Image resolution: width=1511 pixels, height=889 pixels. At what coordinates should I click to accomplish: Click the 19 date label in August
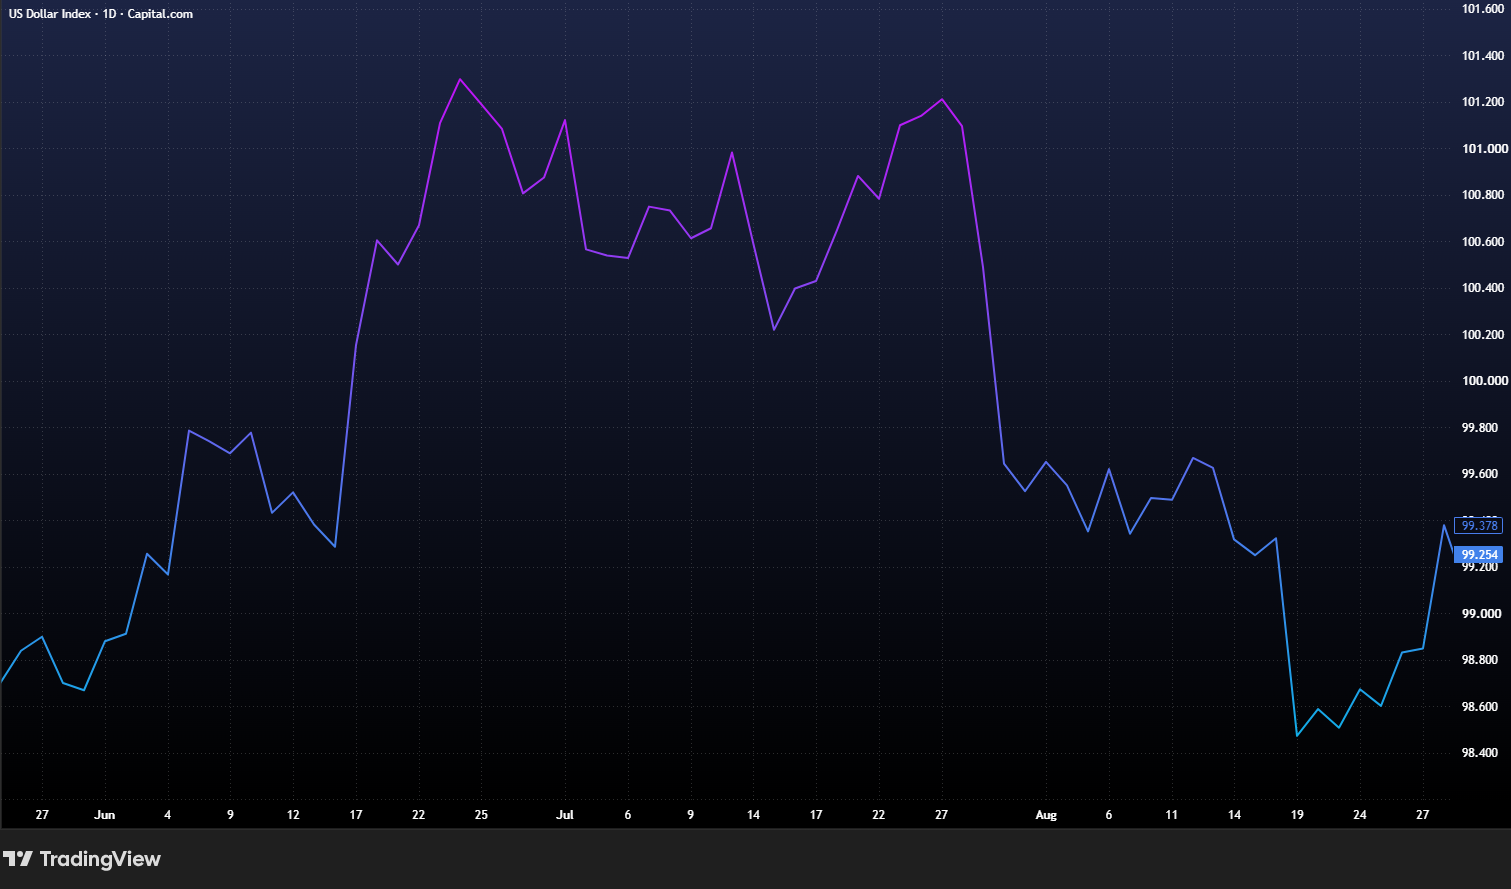(x=1297, y=815)
